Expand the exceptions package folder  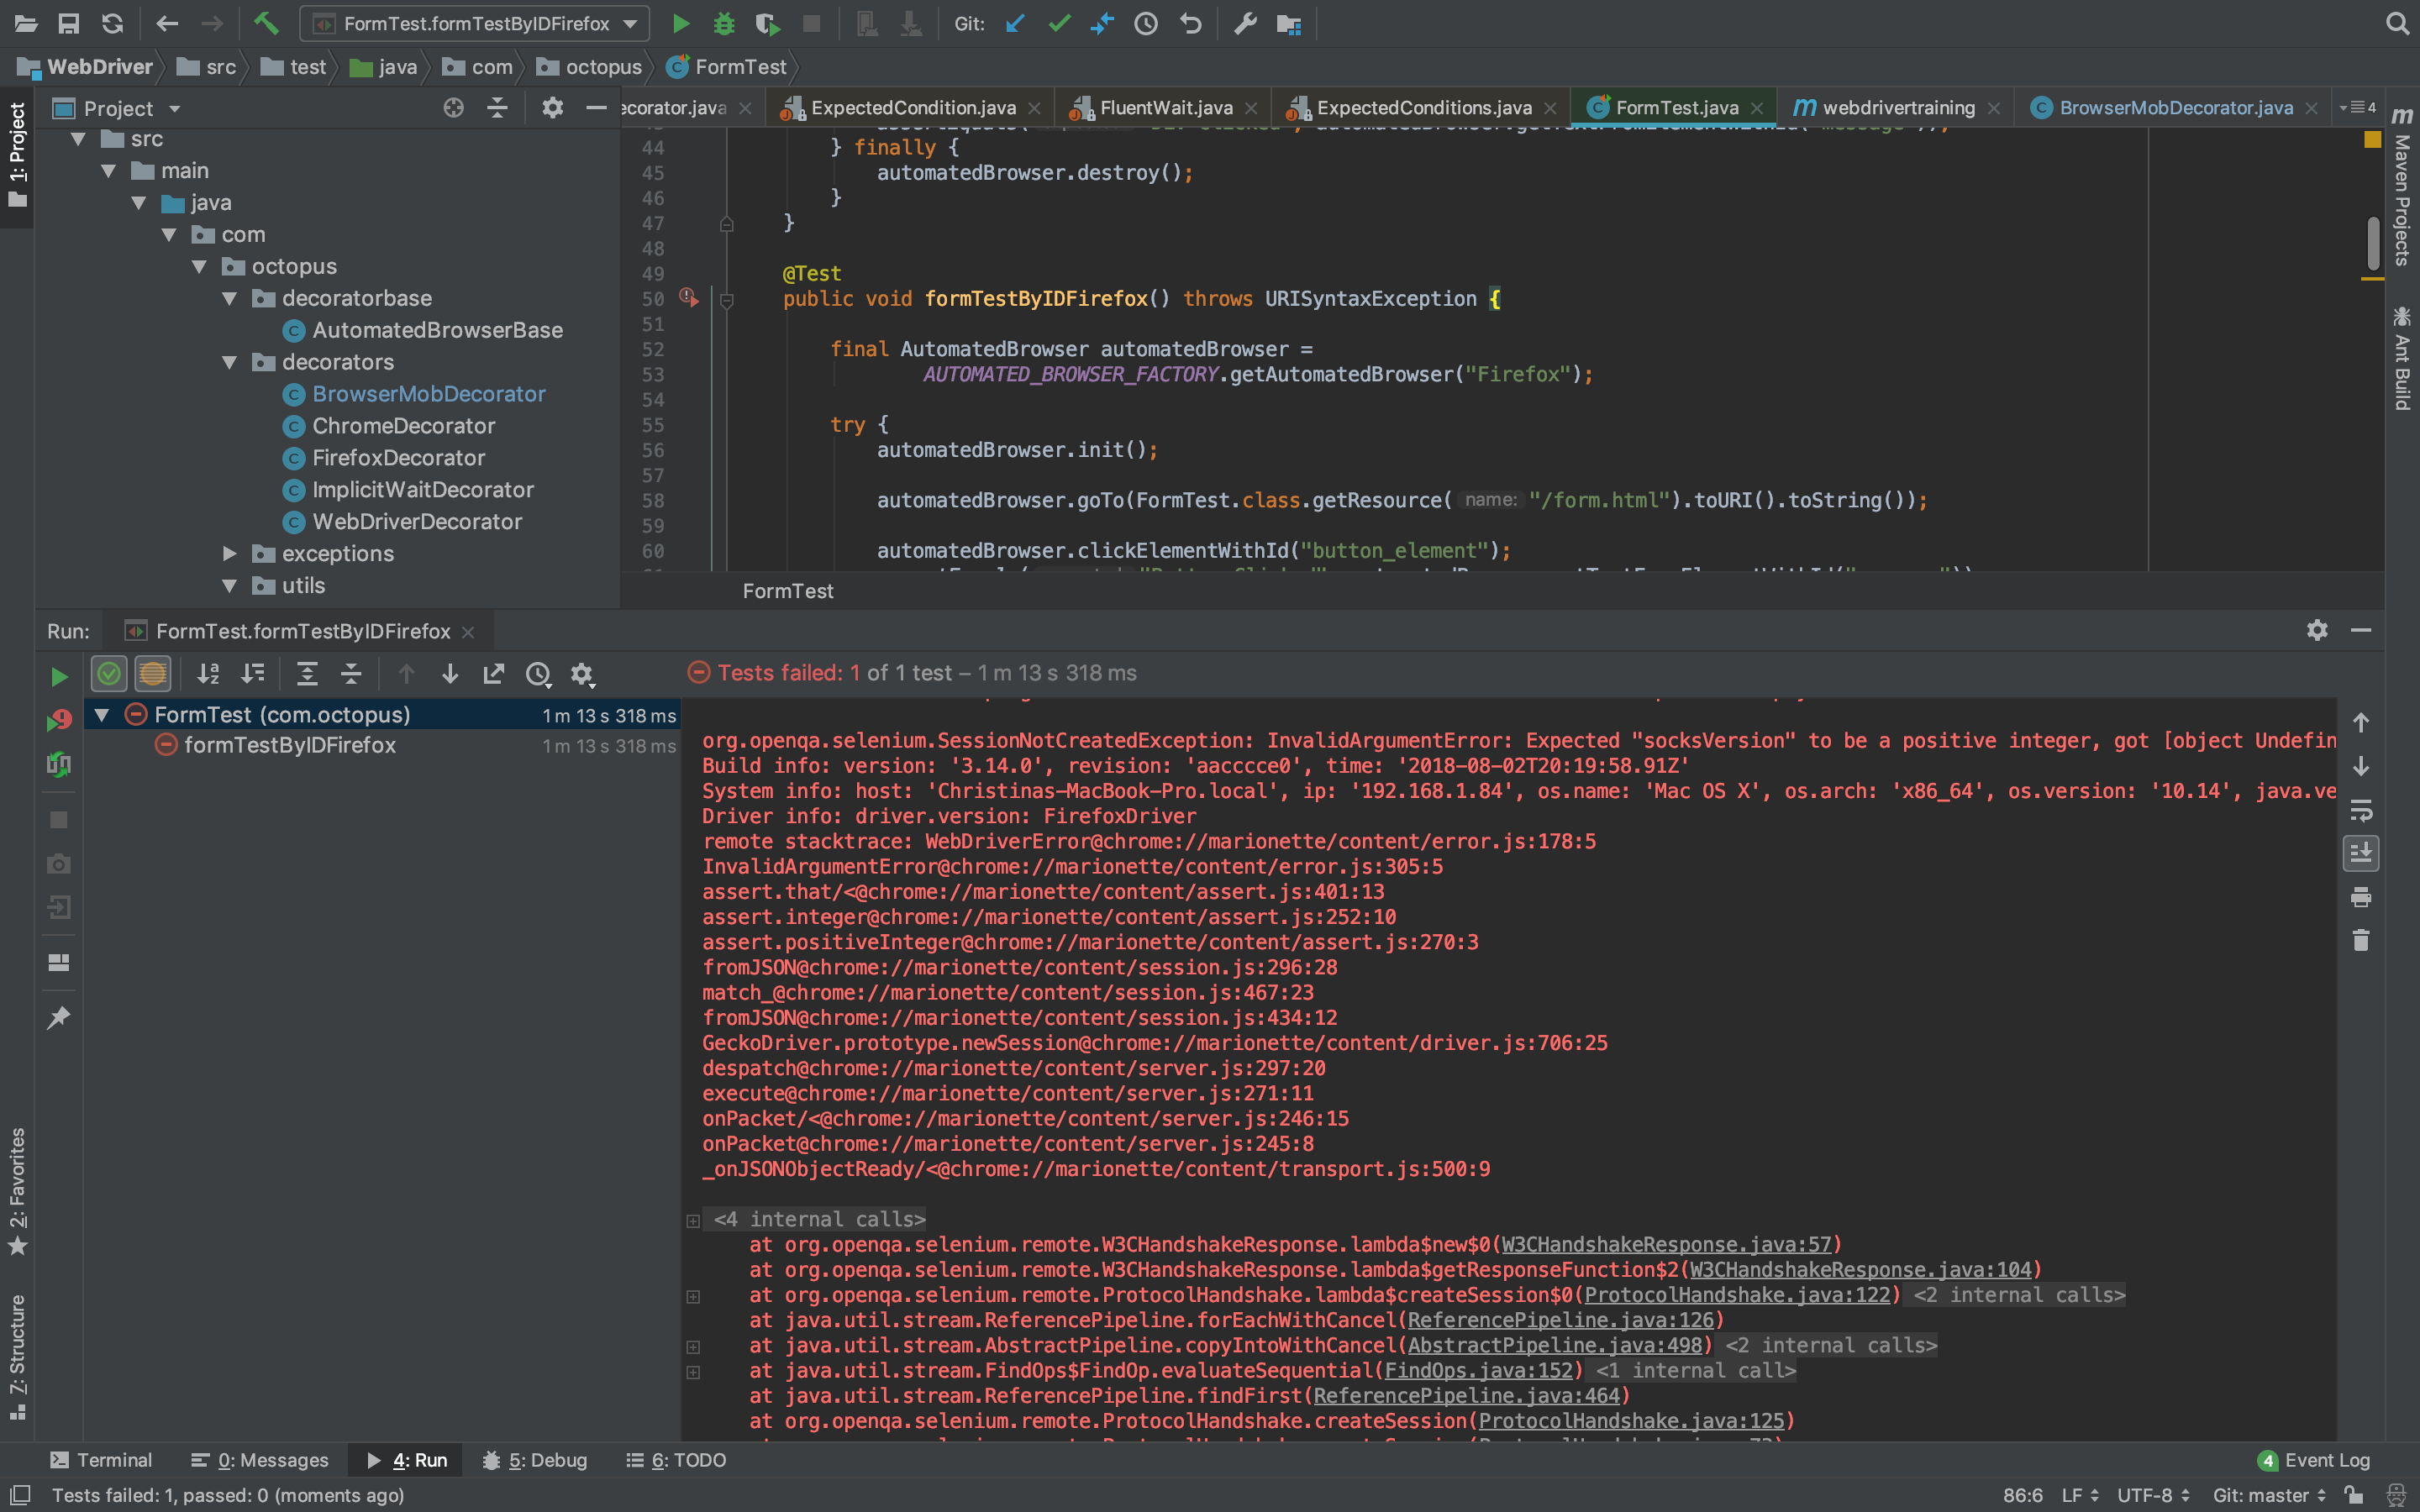[x=230, y=553]
